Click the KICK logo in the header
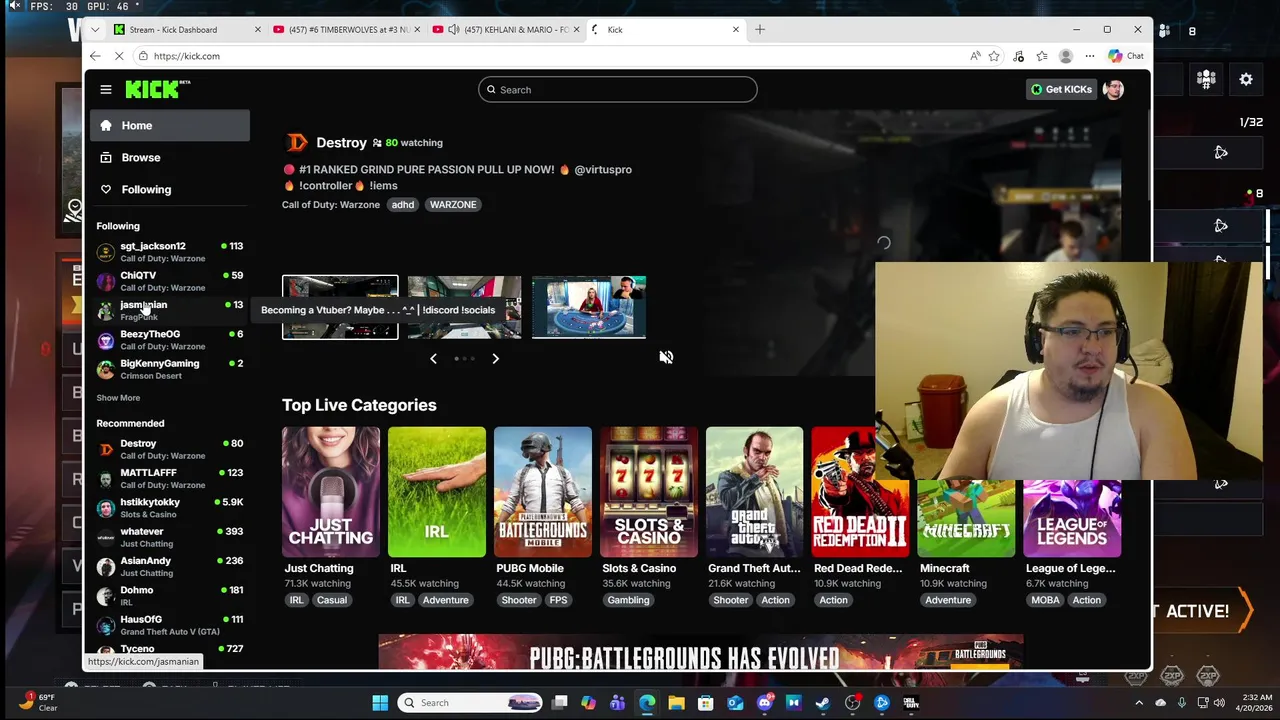 (x=157, y=90)
